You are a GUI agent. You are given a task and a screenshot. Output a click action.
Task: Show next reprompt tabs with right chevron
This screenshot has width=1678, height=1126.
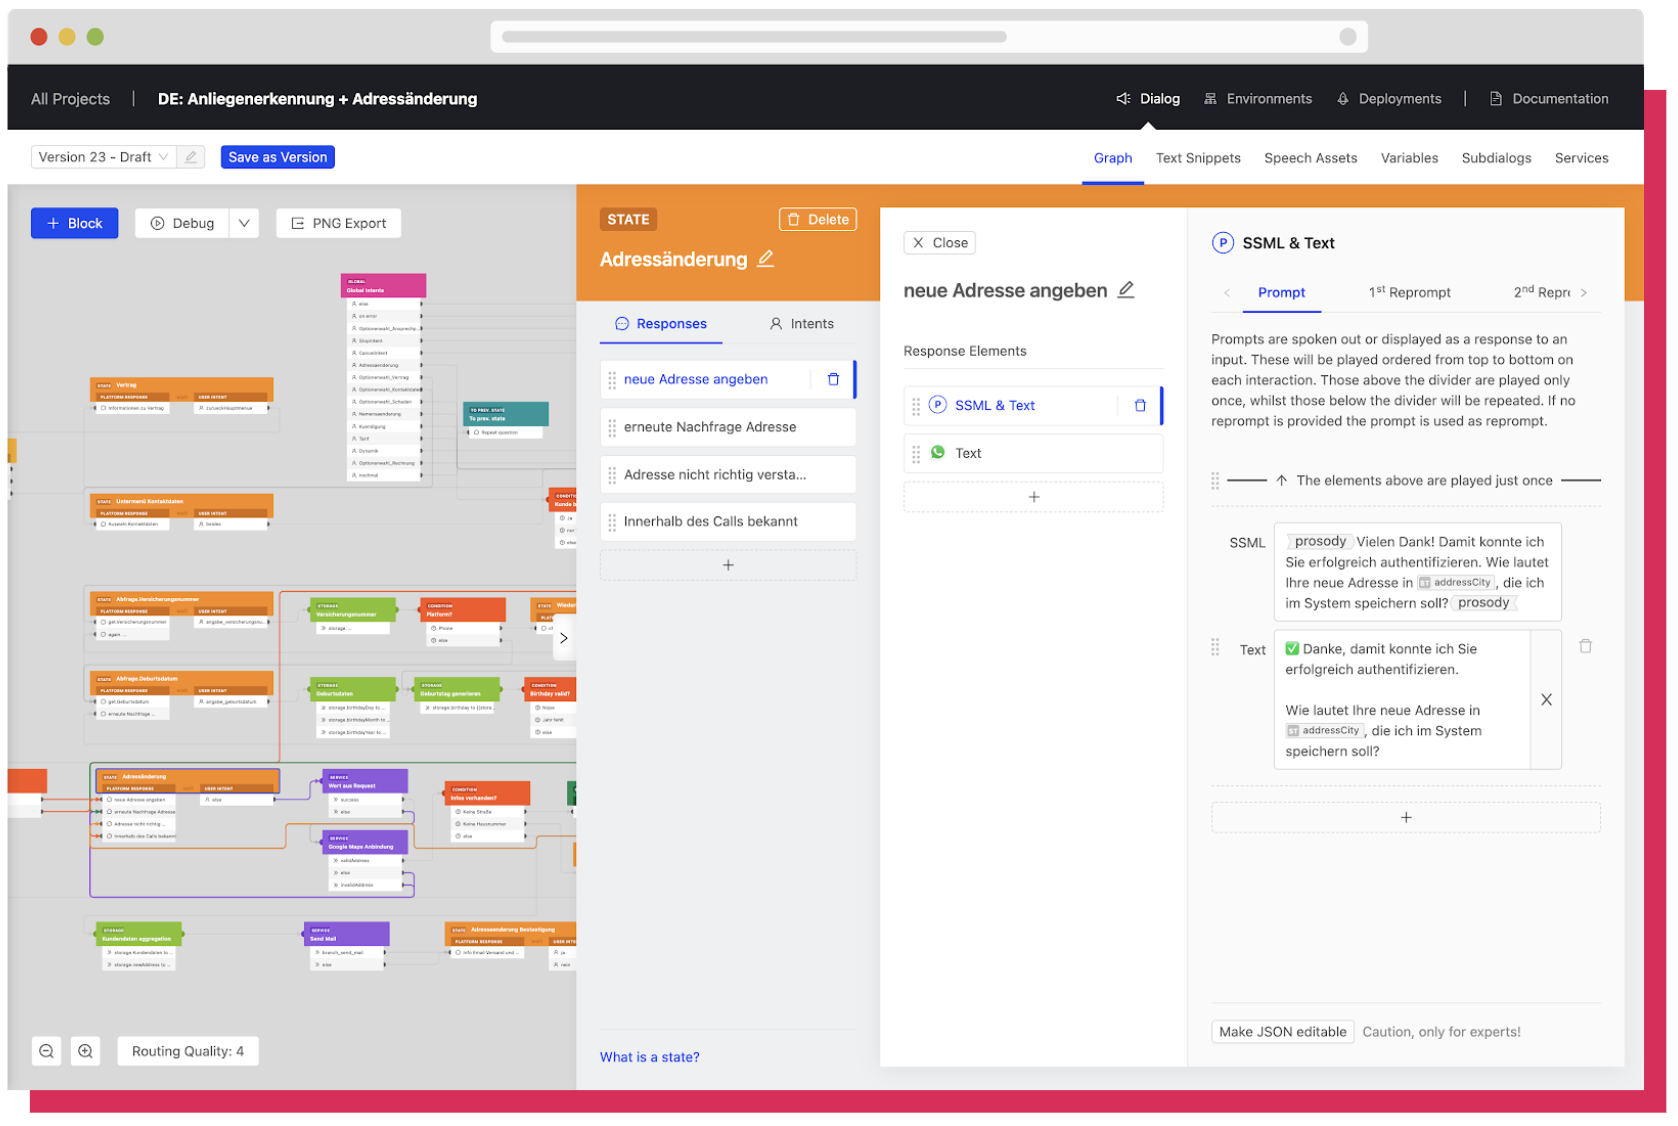[1584, 293]
